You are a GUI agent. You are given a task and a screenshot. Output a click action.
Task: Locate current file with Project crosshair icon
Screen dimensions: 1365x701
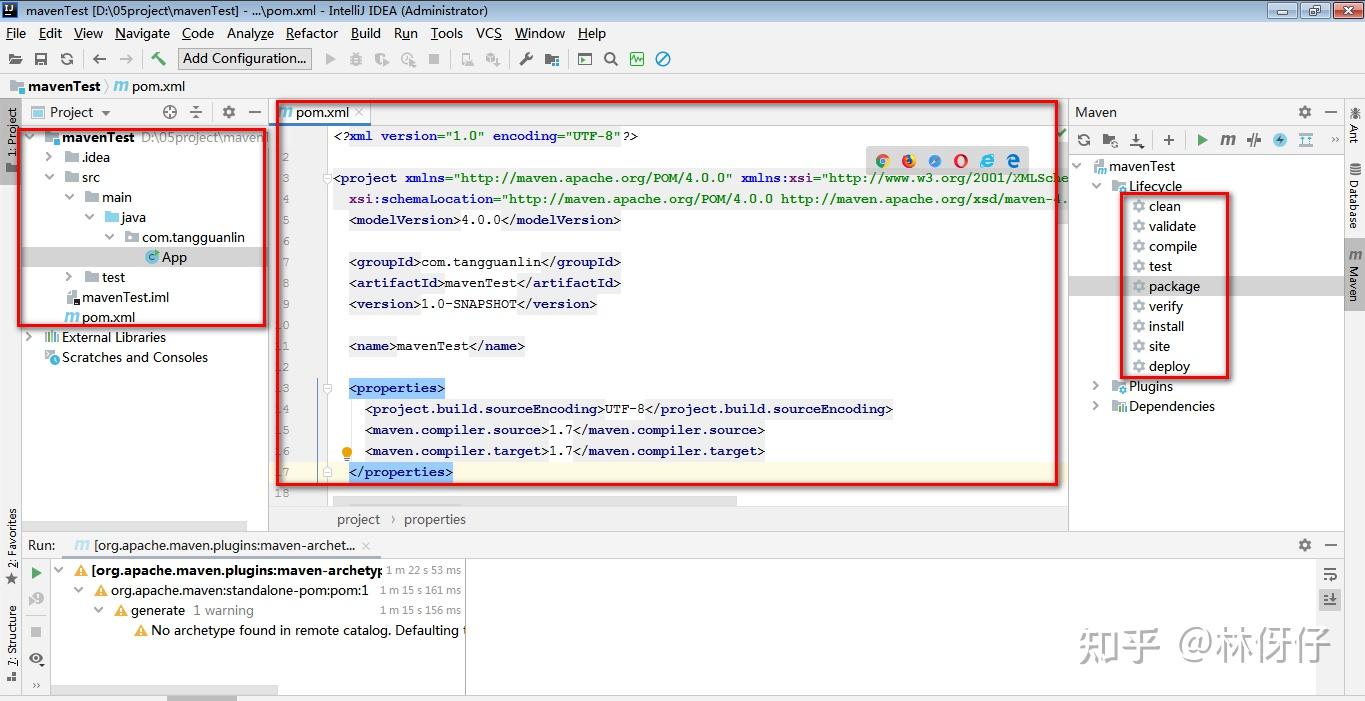click(x=170, y=112)
